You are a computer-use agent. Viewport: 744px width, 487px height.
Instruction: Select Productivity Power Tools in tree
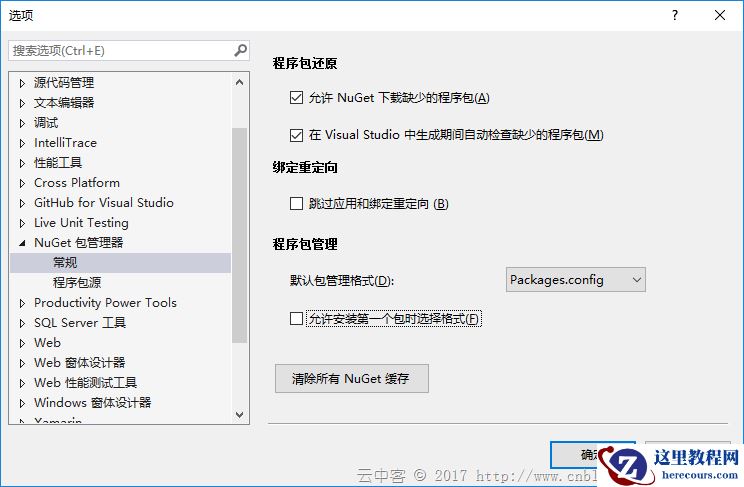[x=105, y=303]
